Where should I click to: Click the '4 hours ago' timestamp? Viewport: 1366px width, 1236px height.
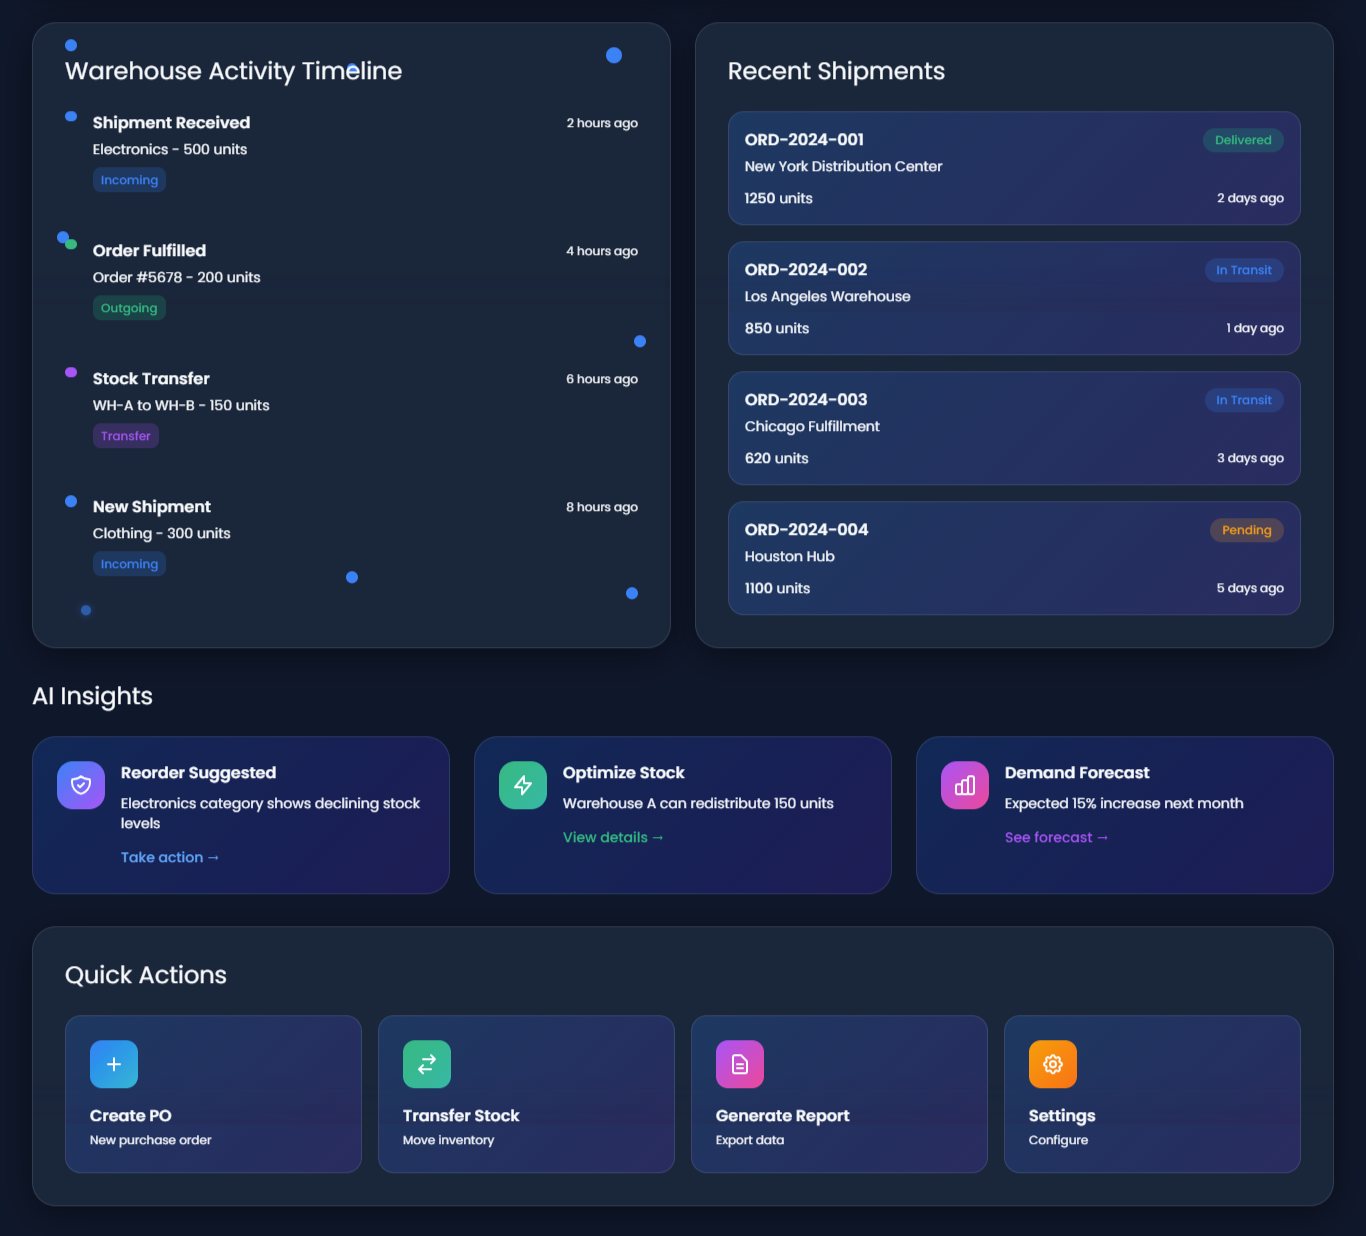602,251
